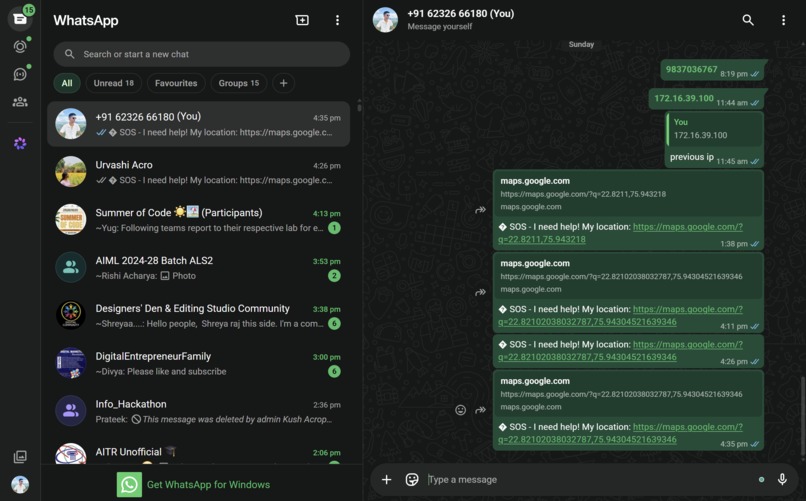Viewport: 806px width, 501px height.
Task: Open your profile picture in sidebar
Action: (x=20, y=484)
